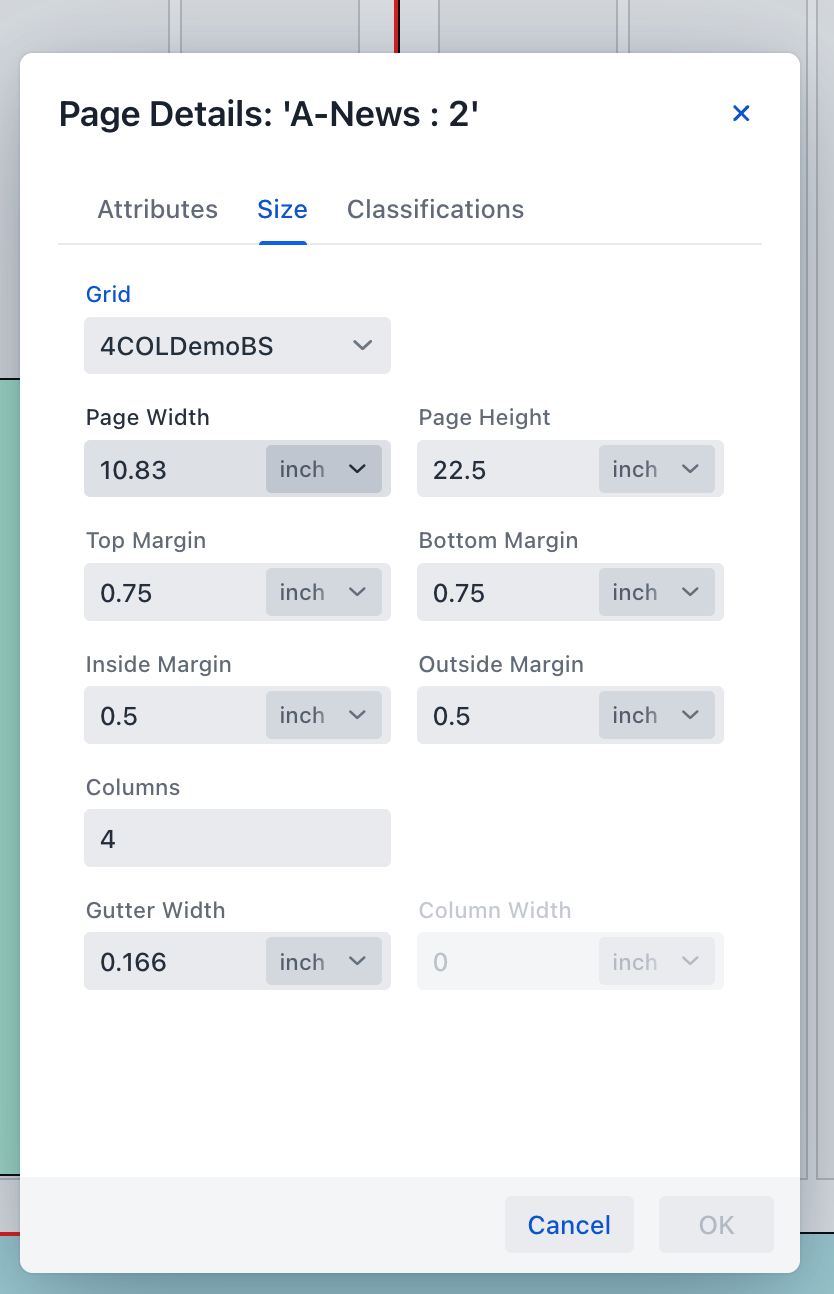
Task: Open the Page Width unit dropdown
Action: [x=324, y=469]
